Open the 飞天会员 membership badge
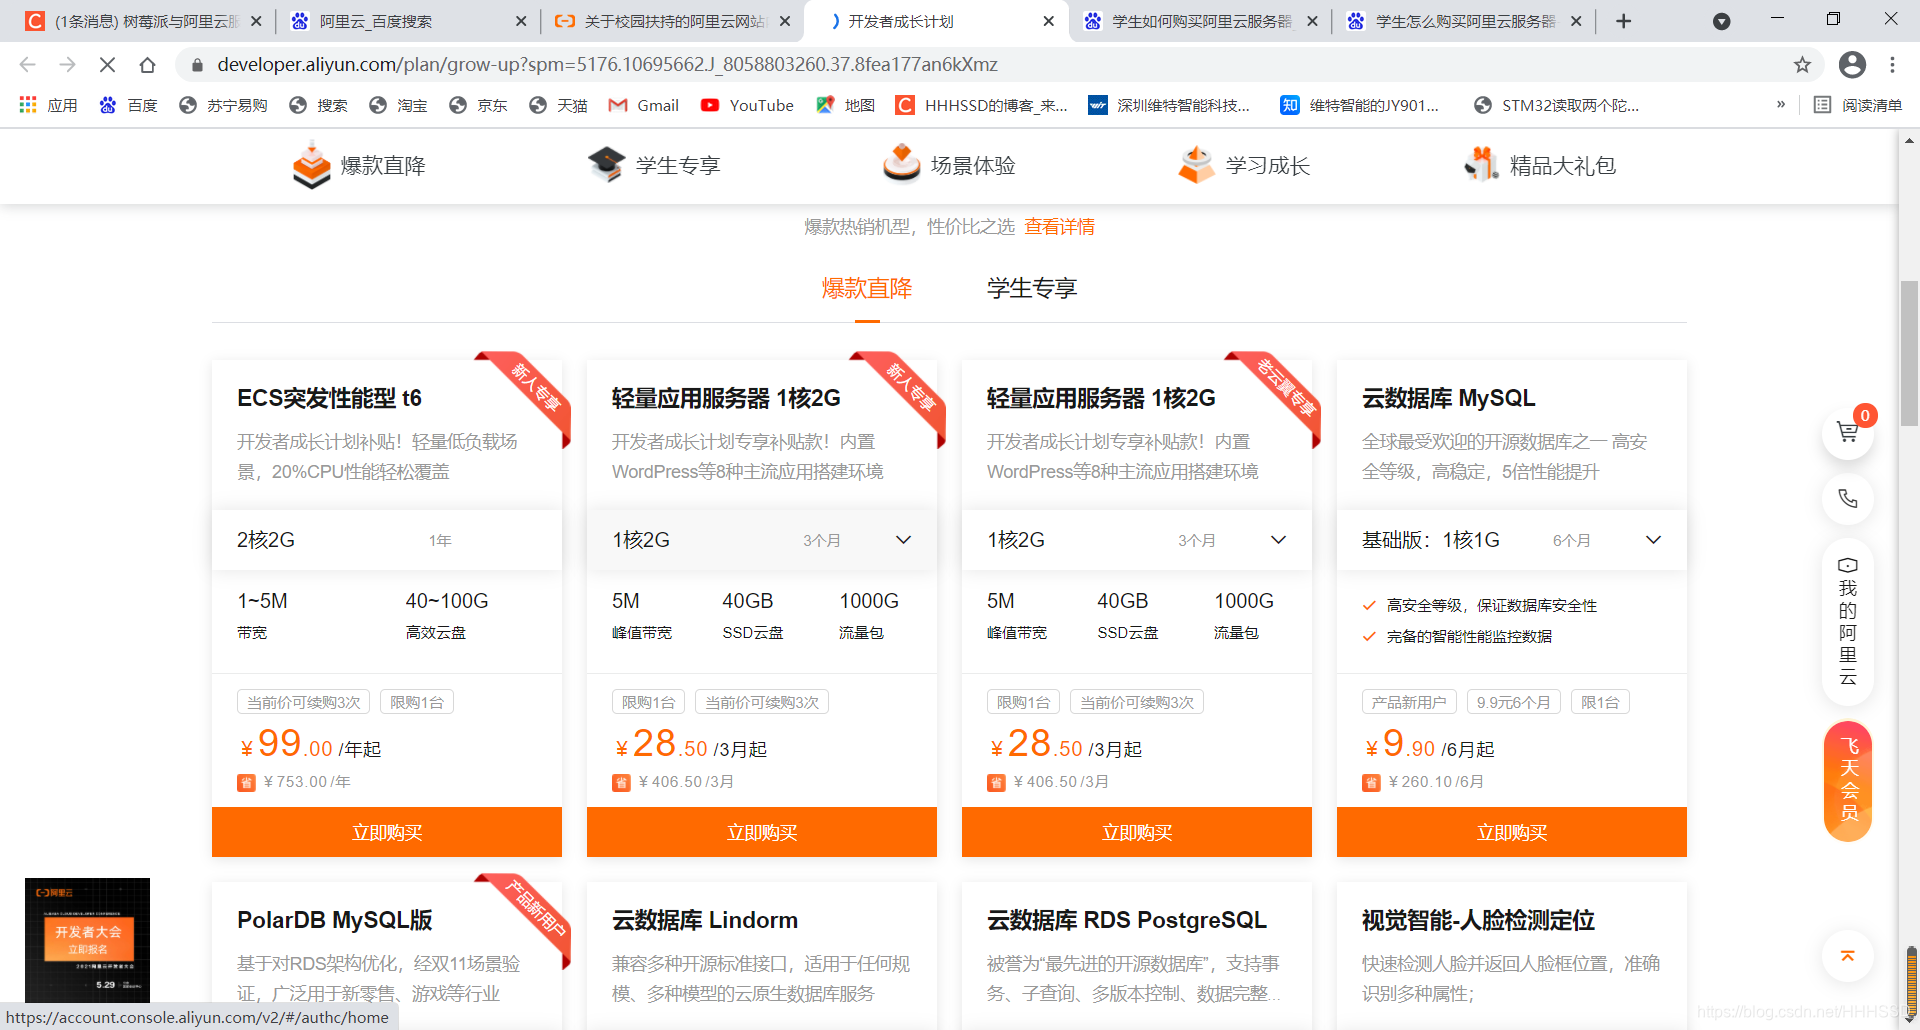The width and height of the screenshot is (1920, 1030). (1848, 781)
